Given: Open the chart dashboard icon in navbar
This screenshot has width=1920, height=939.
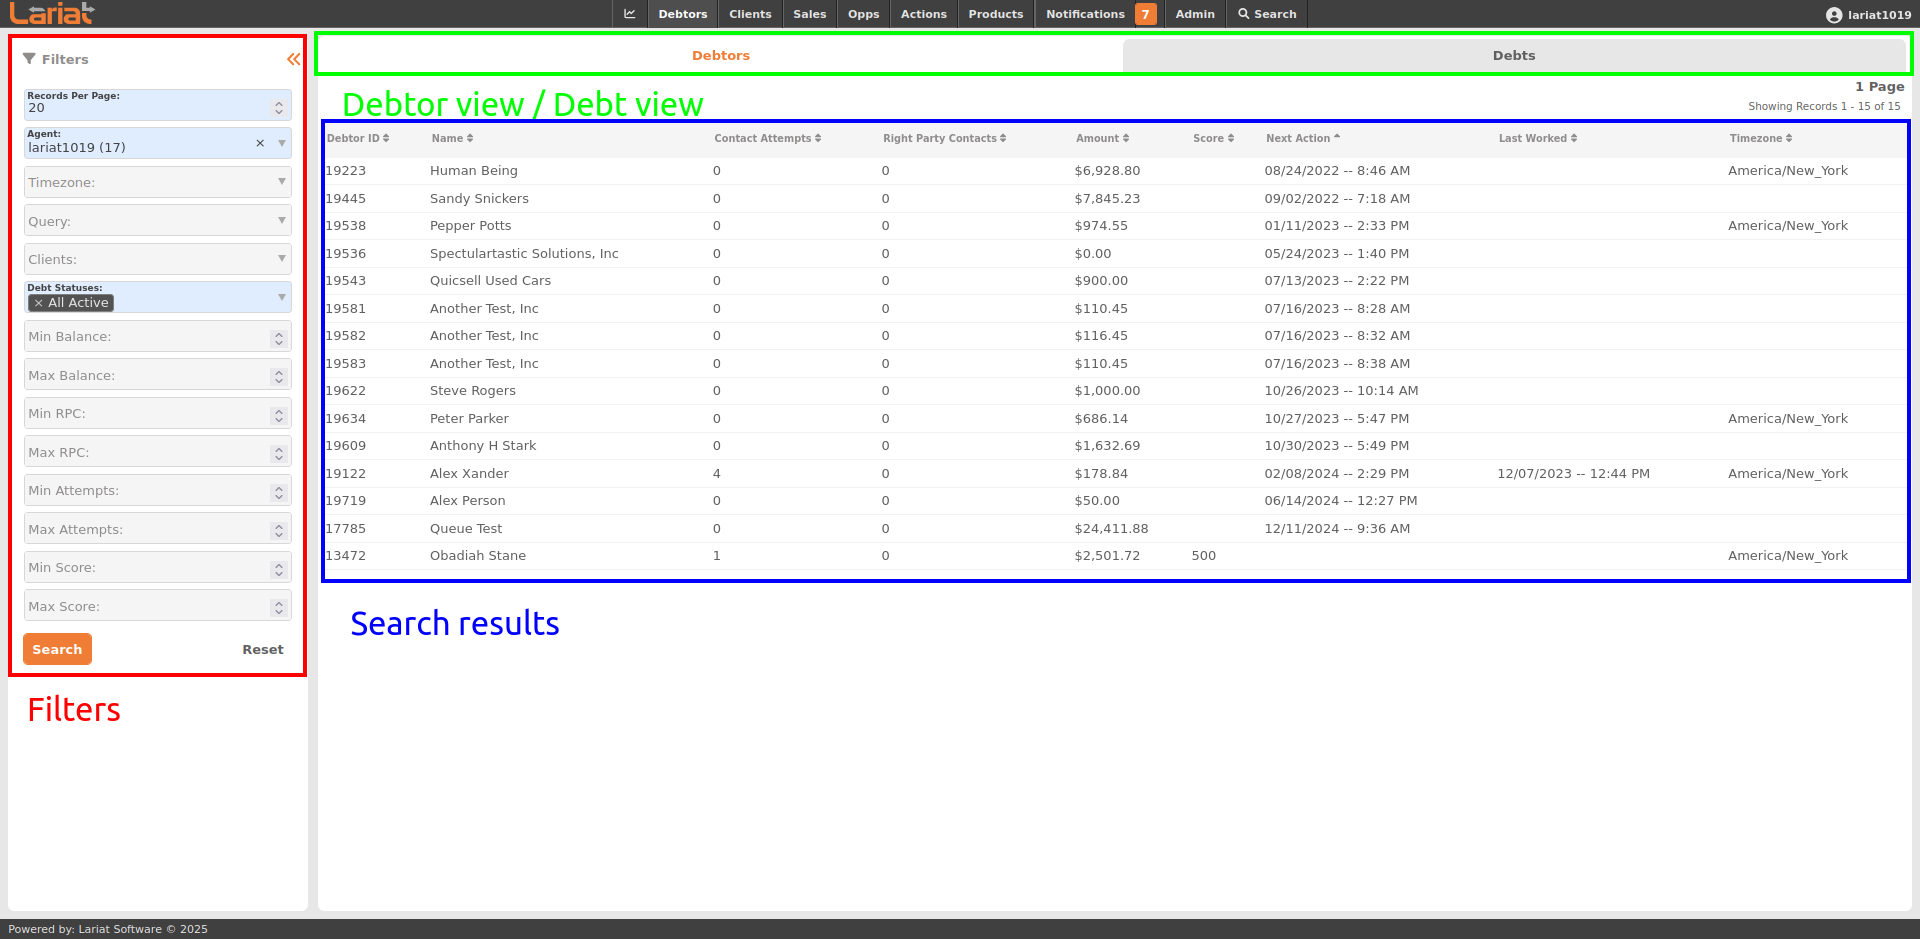Looking at the screenshot, I should 629,14.
